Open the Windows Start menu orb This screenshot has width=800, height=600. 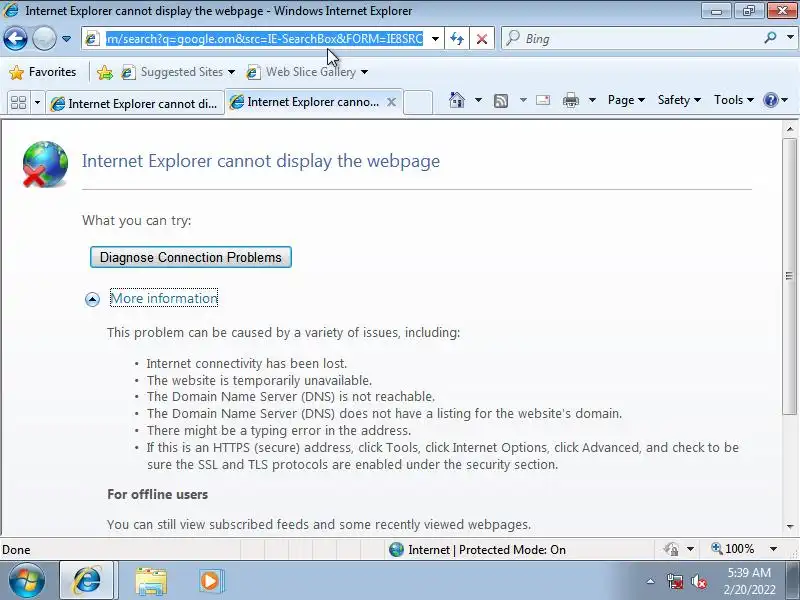(x=27, y=581)
